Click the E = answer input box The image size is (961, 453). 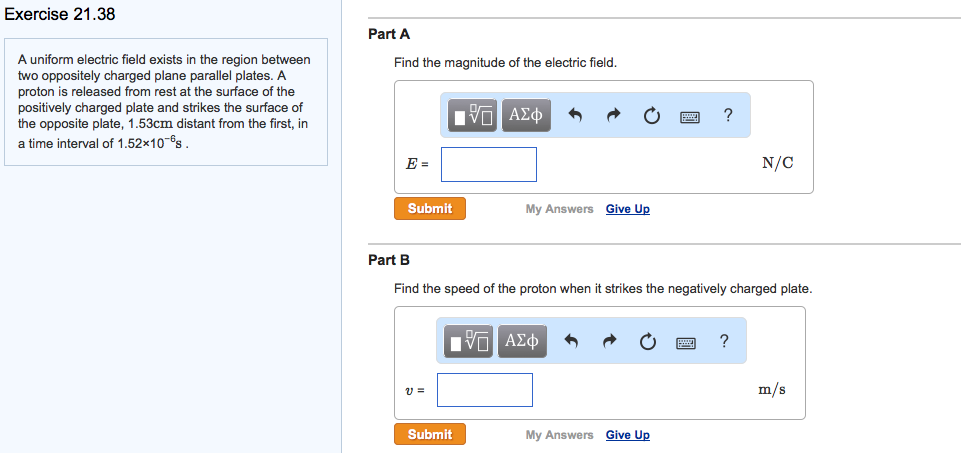(x=489, y=165)
